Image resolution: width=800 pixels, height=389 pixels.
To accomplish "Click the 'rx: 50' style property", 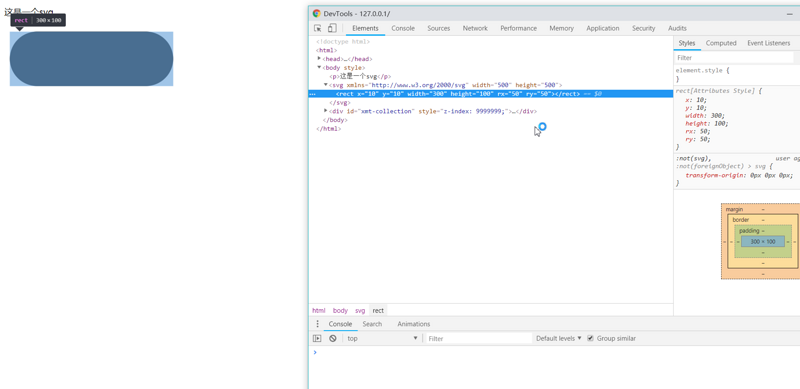I will pos(697,131).
